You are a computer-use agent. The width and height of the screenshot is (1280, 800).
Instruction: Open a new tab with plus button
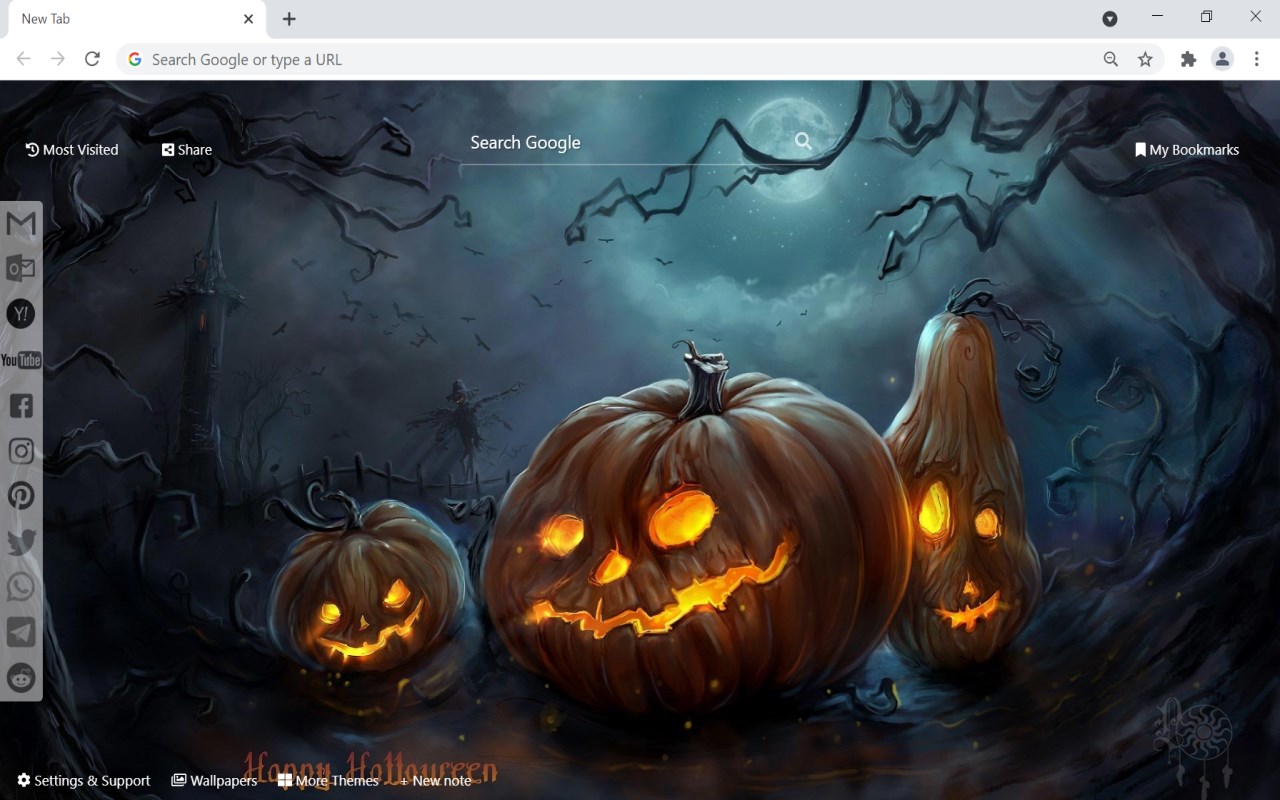point(289,19)
